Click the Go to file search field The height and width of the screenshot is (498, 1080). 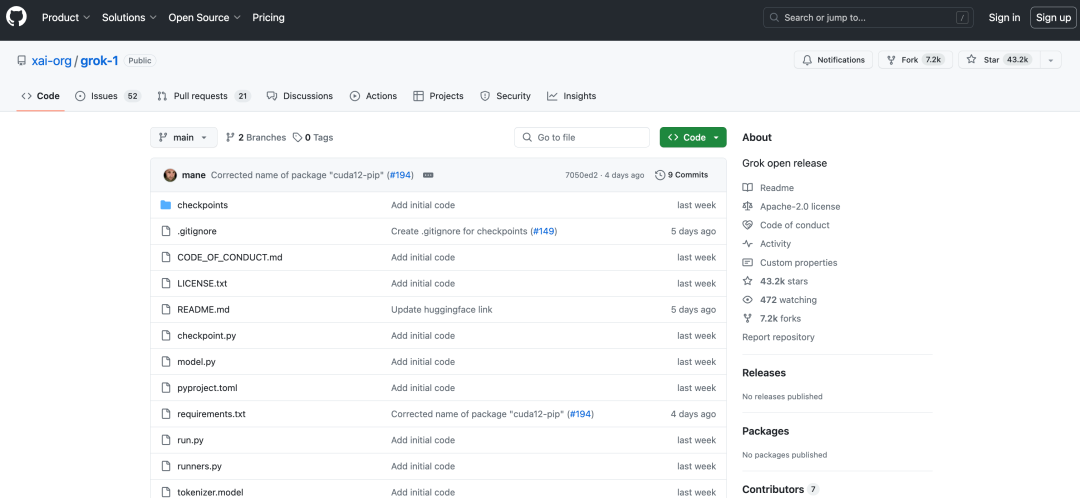[x=582, y=137]
